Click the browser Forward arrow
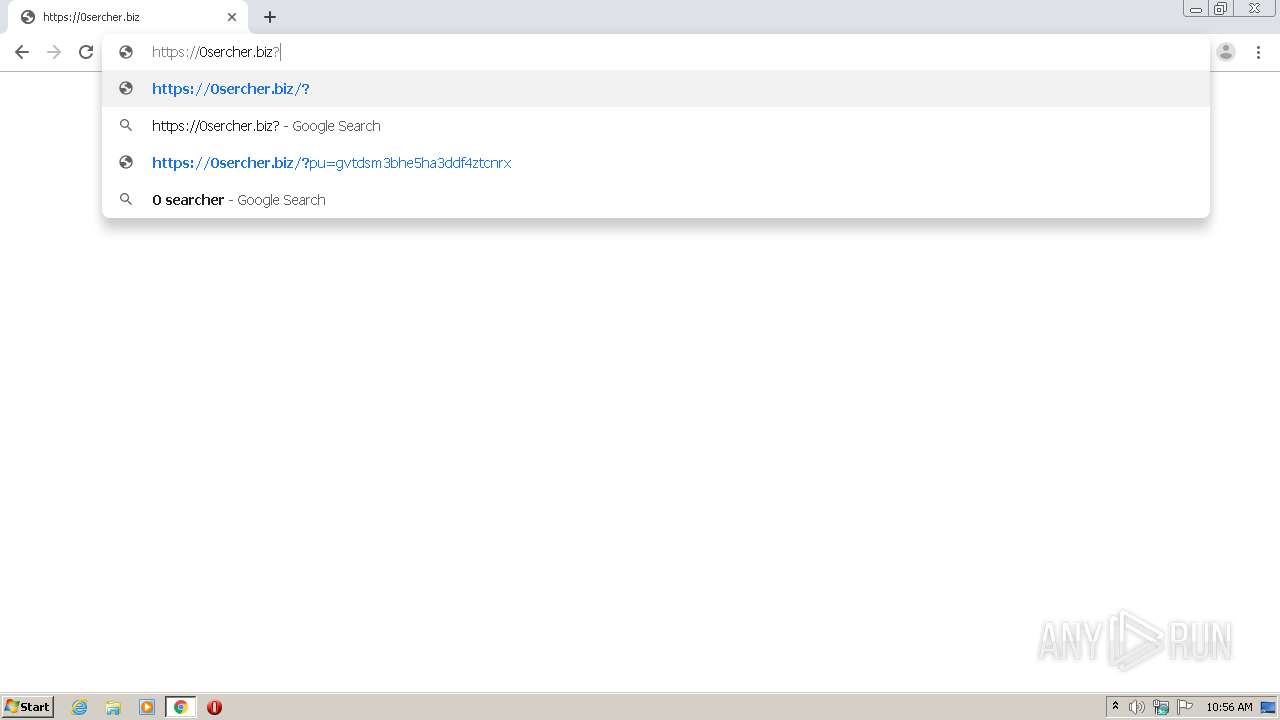 pos(54,52)
